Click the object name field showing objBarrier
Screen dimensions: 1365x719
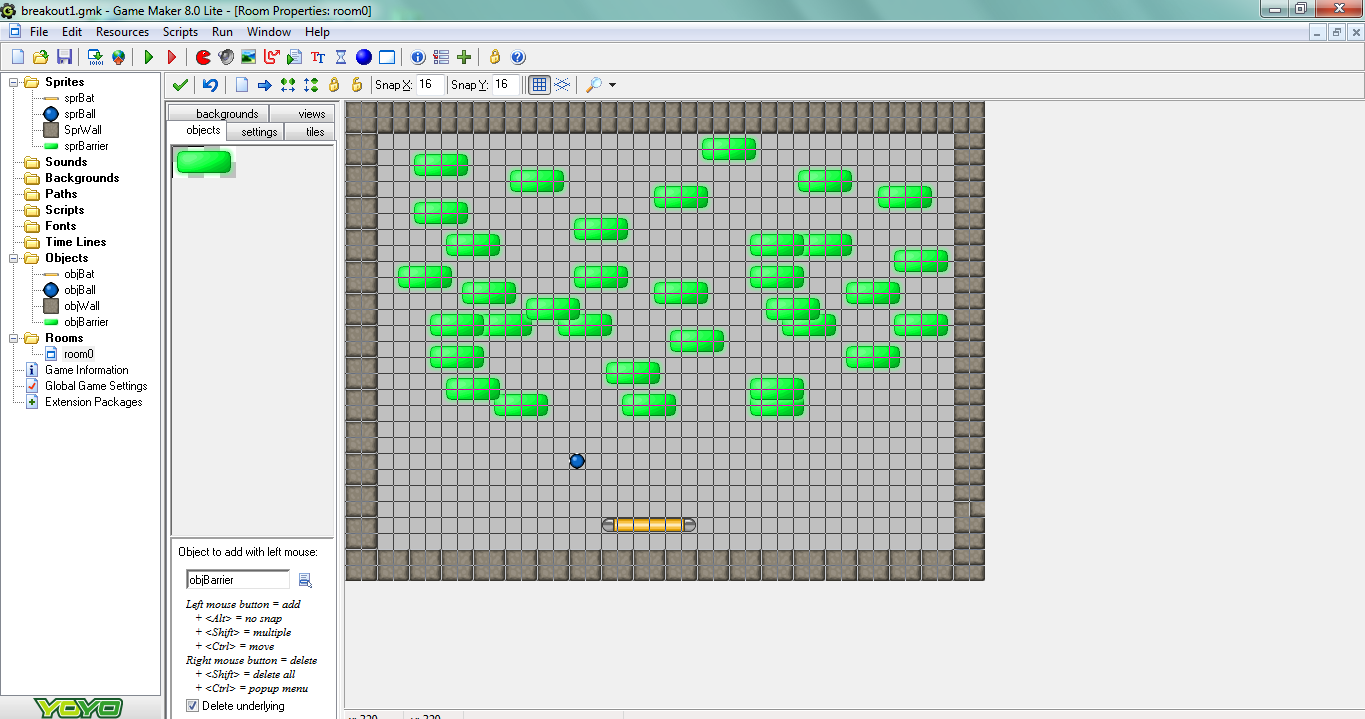click(238, 580)
